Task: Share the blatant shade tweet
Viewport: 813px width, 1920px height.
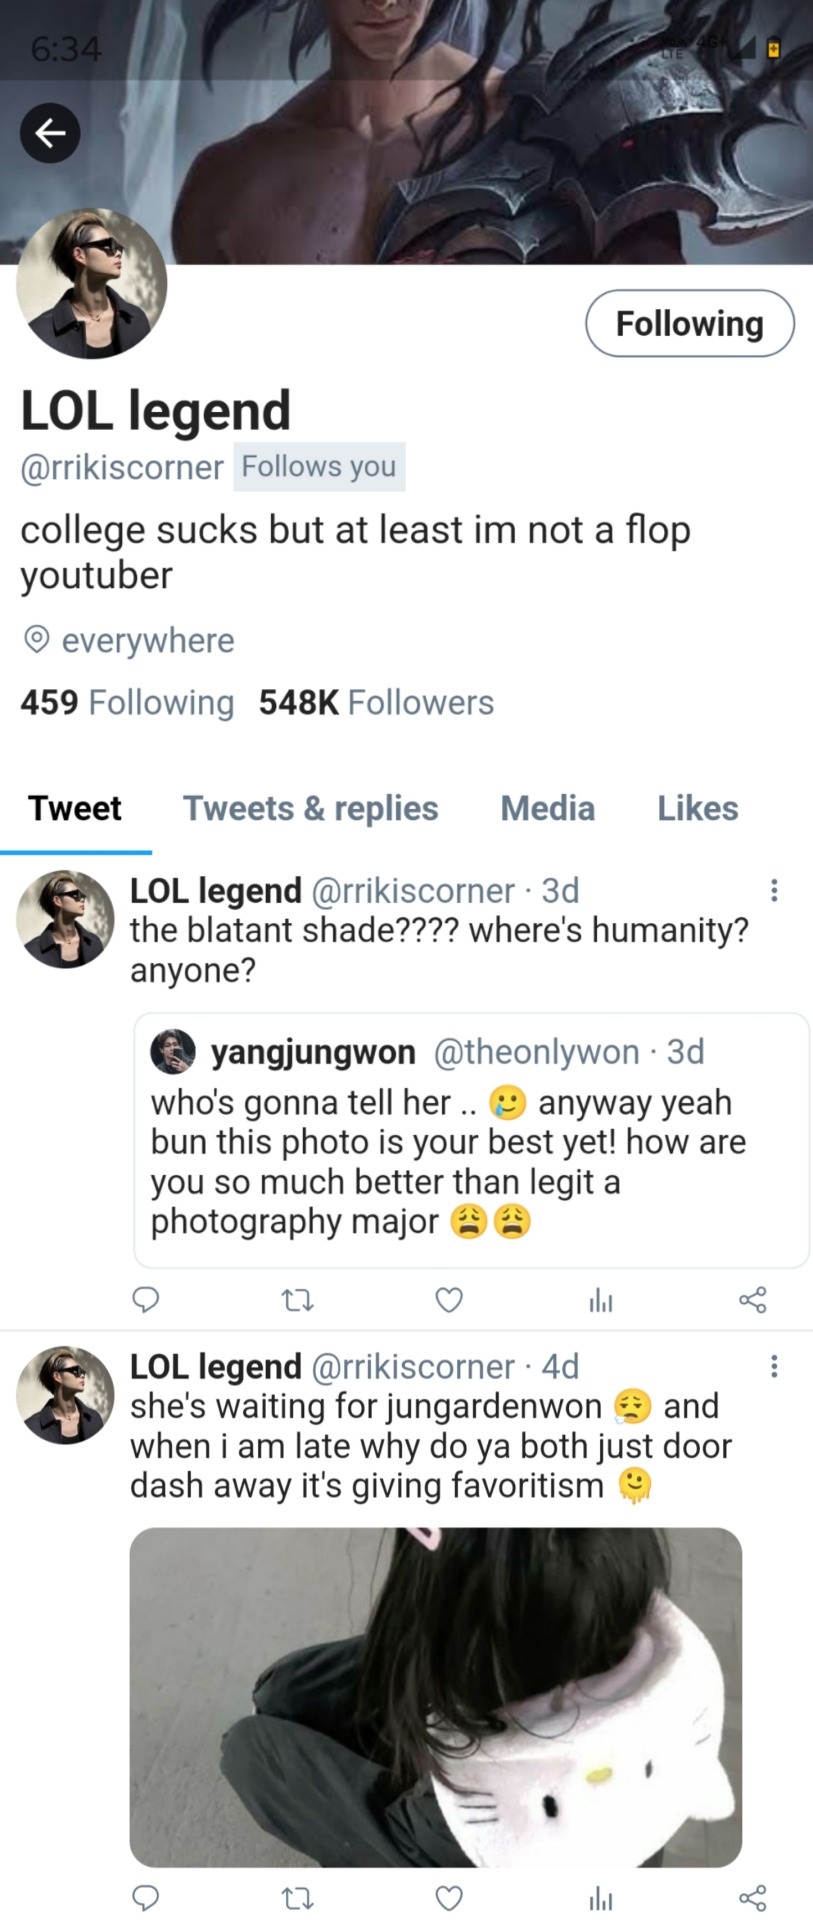Action: [752, 1299]
